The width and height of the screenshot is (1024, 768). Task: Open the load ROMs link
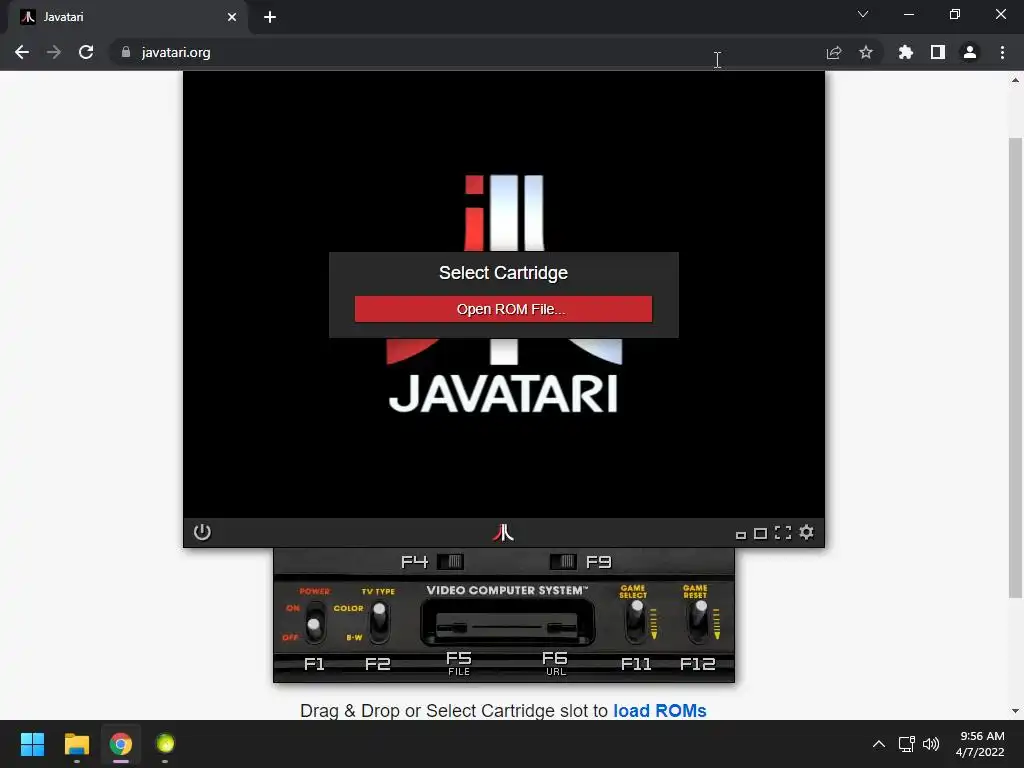[660, 711]
